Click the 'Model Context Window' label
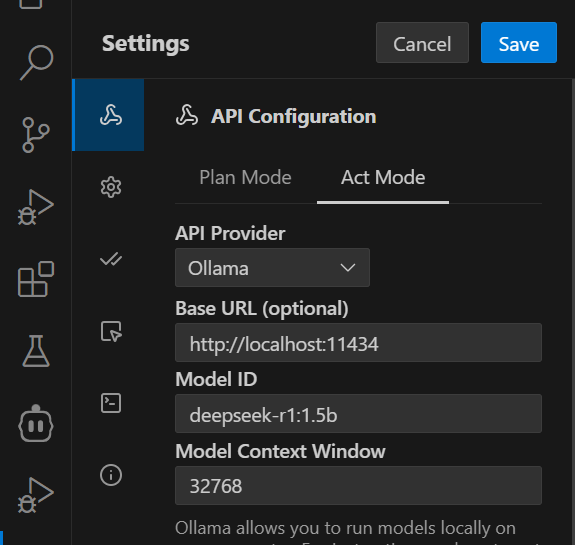Viewport: 575px width, 545px height. (280, 451)
